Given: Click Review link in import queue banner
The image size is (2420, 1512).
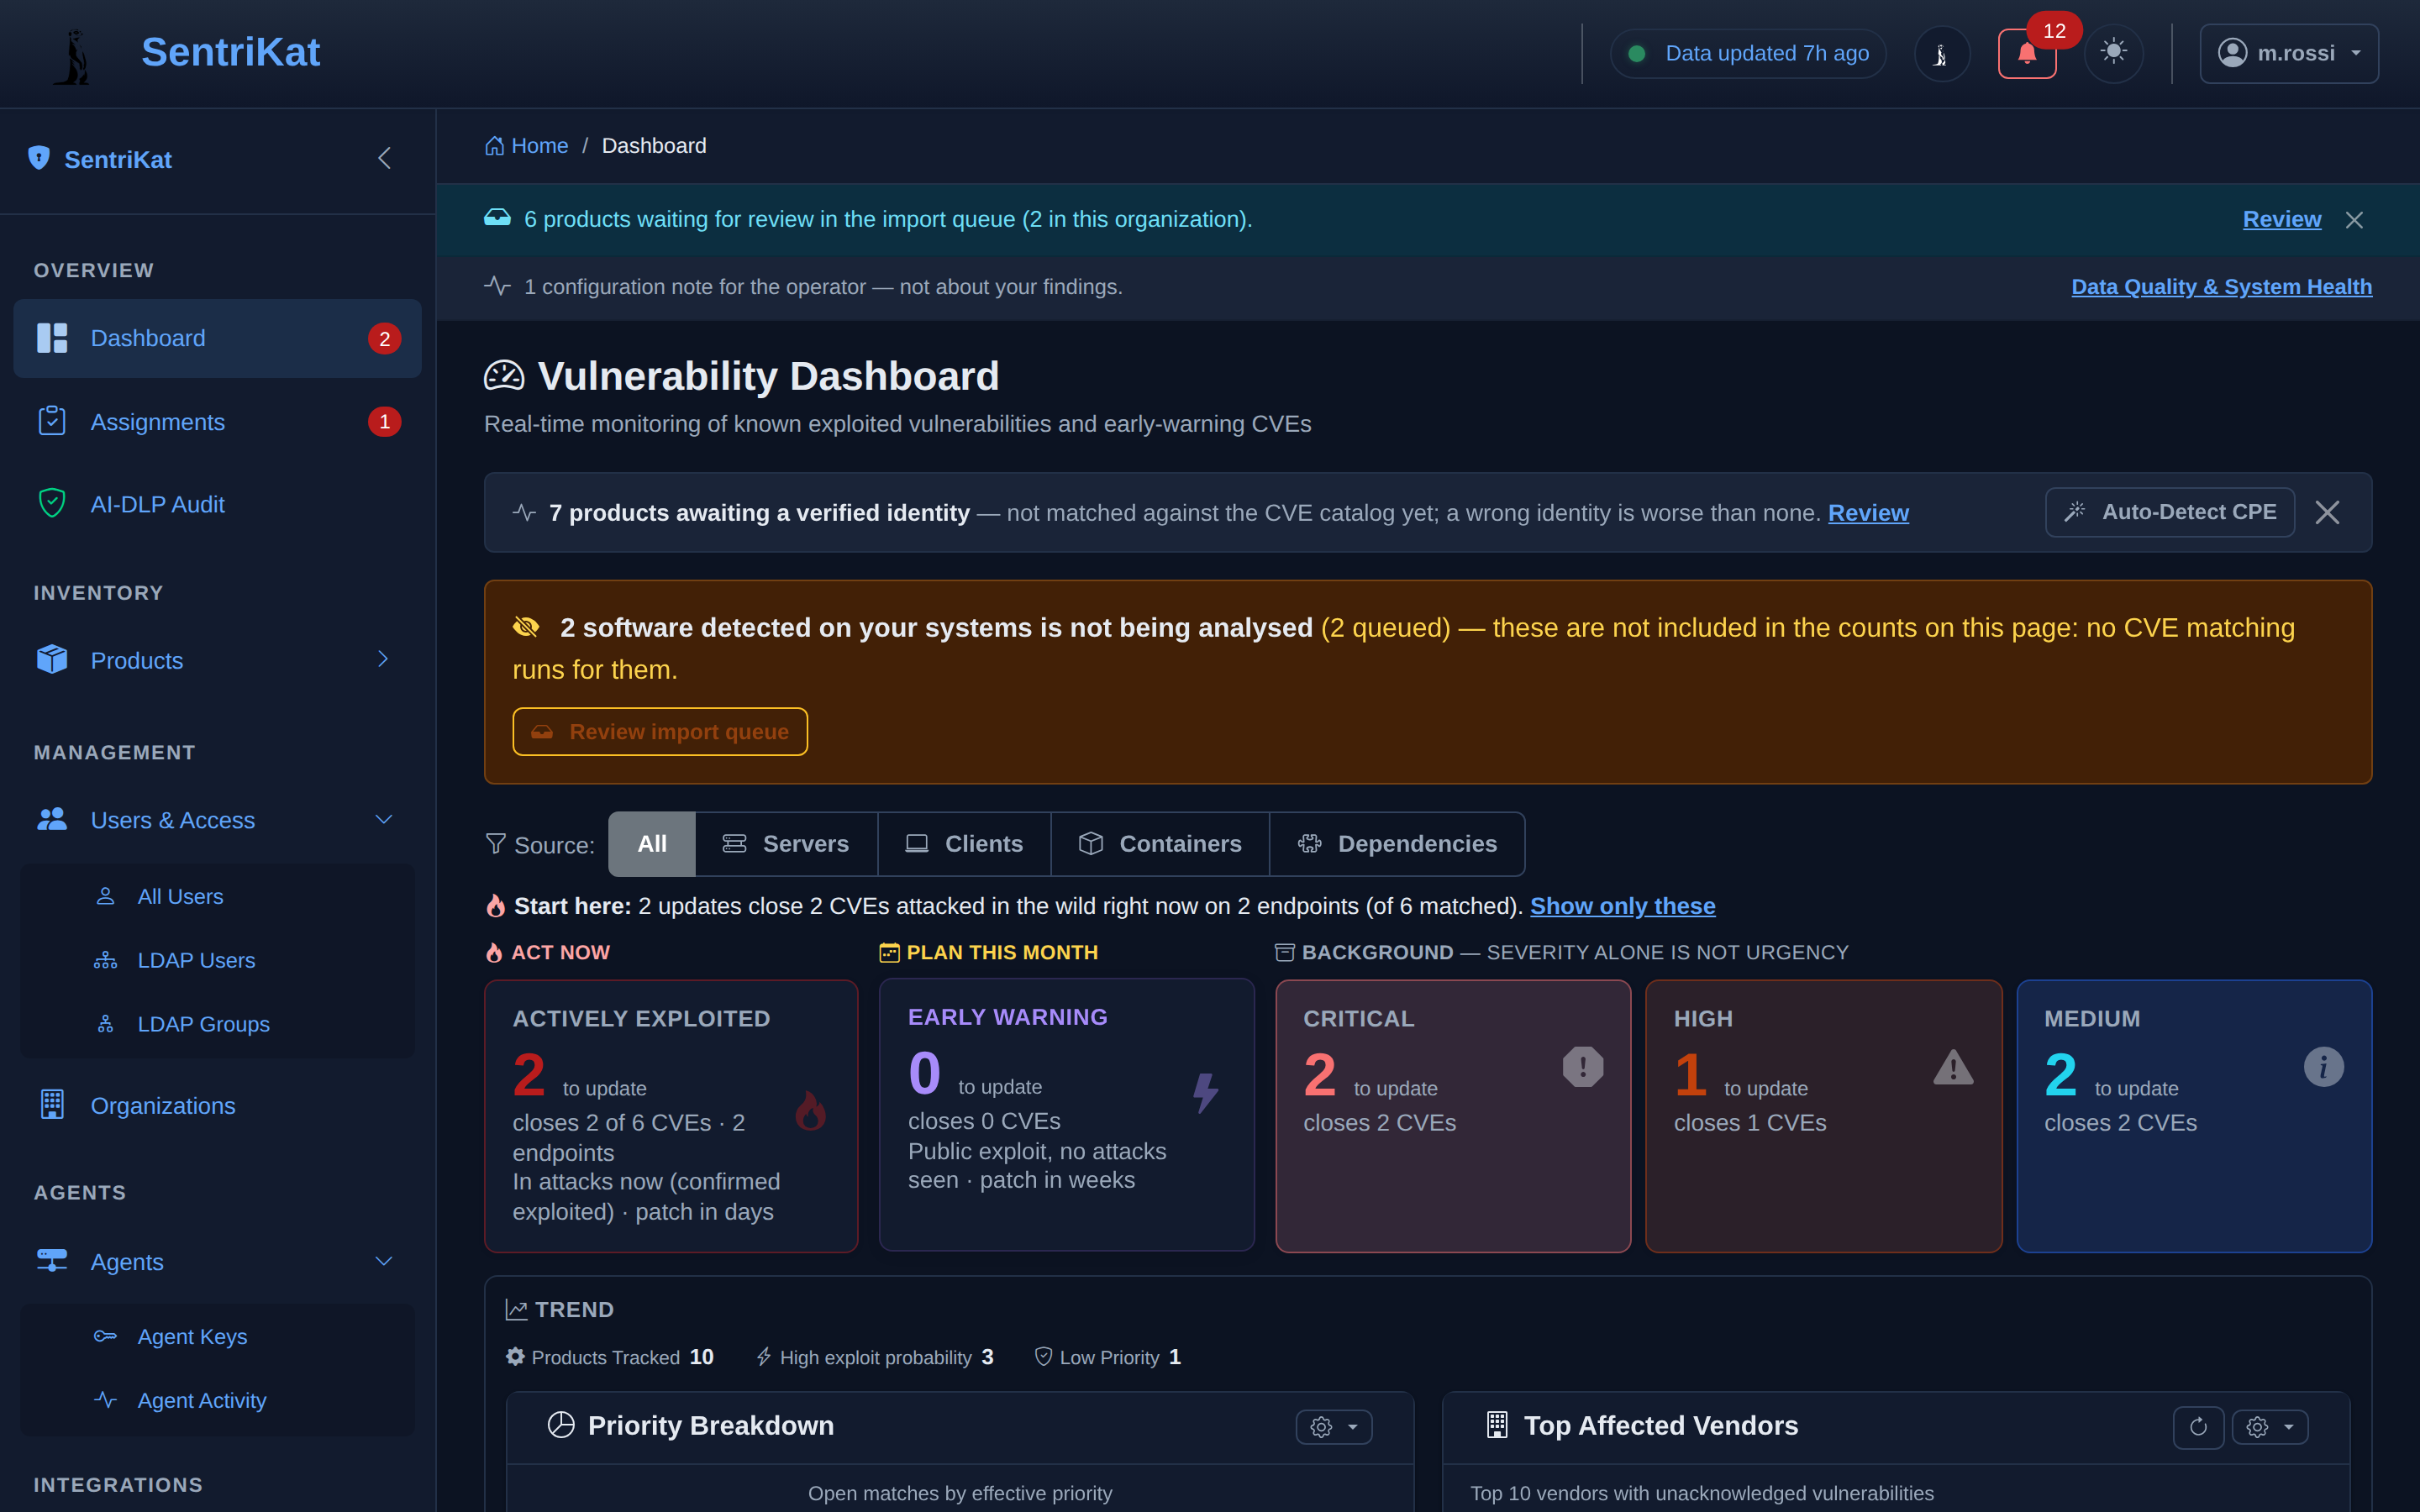Looking at the screenshot, I should point(2281,219).
